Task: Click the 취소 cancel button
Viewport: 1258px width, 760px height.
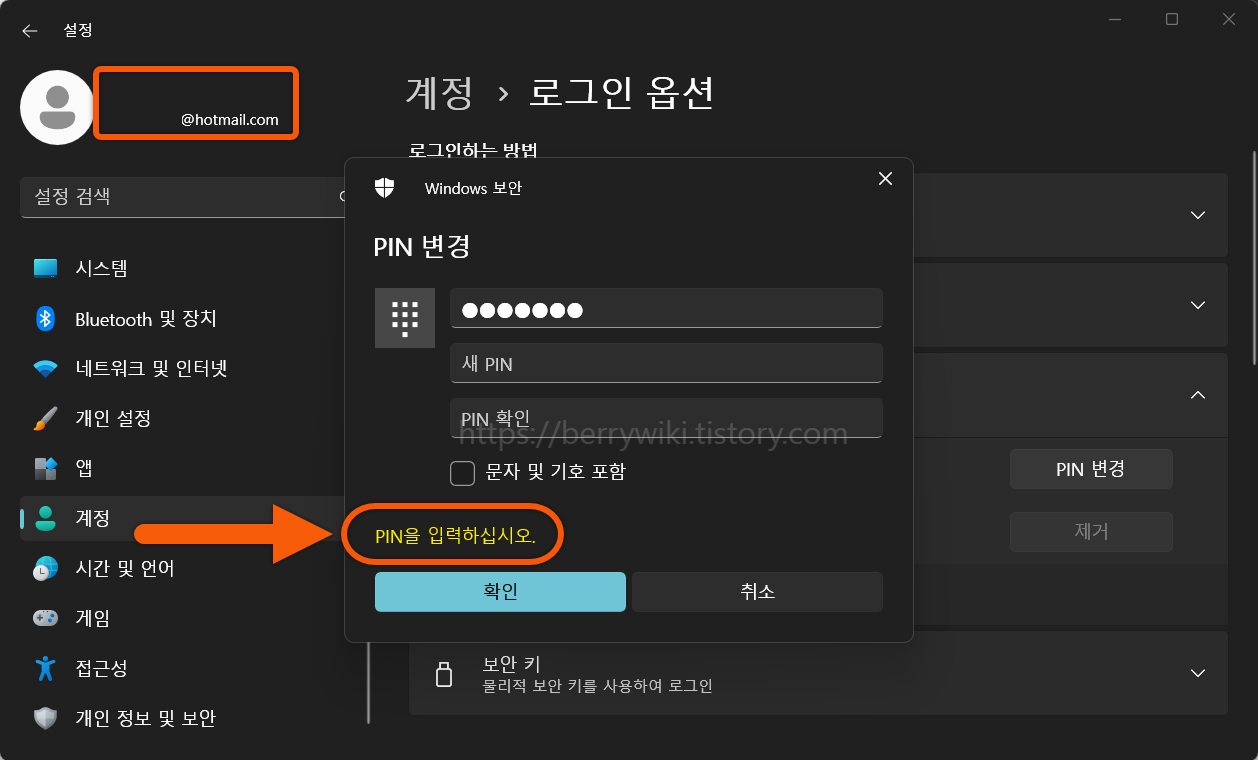Action: pyautogui.click(x=757, y=591)
